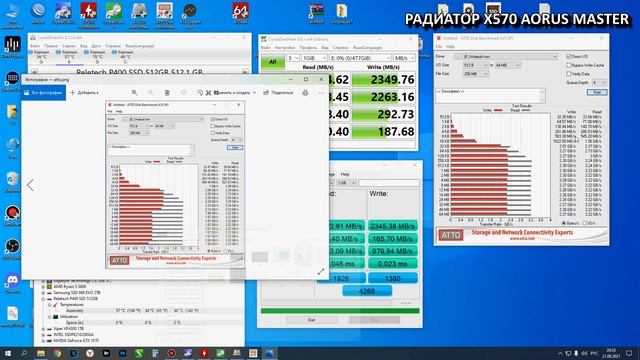Open the Help menu in AS SSD window
Image resolution: width=640 pixels, height=360 pixels.
(x=345, y=174)
